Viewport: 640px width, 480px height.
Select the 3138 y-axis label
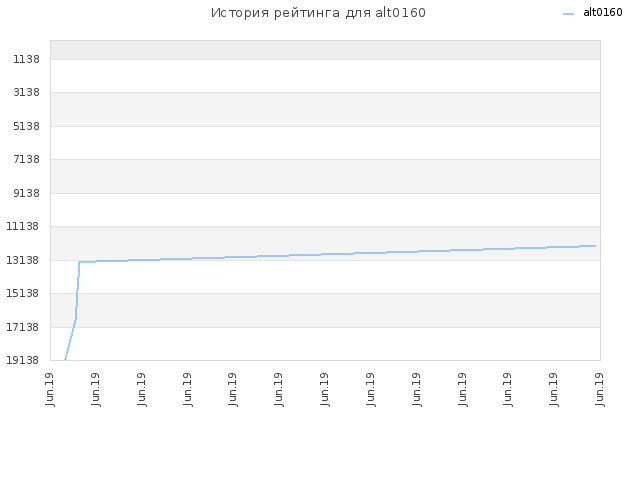[x=27, y=93]
